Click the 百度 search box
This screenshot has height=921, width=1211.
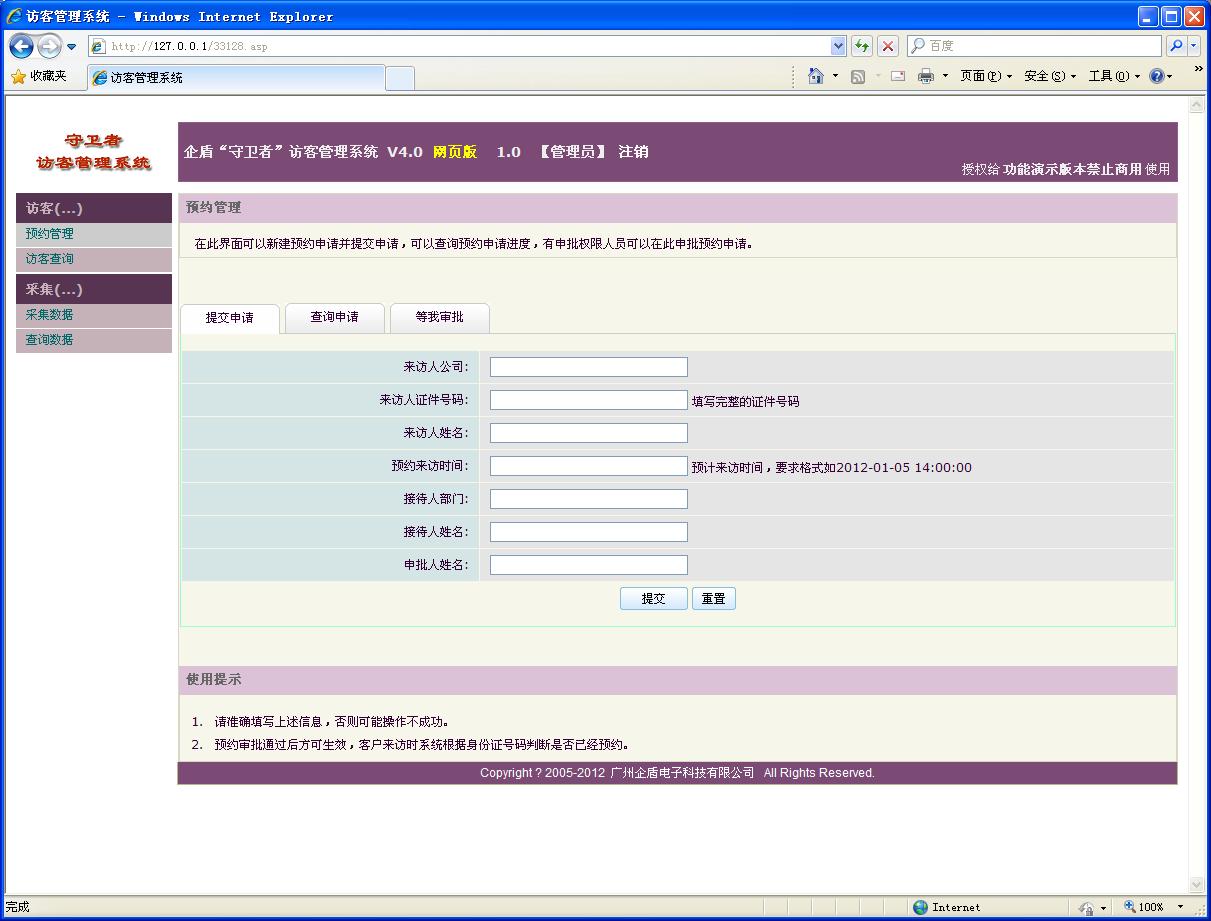1035,46
